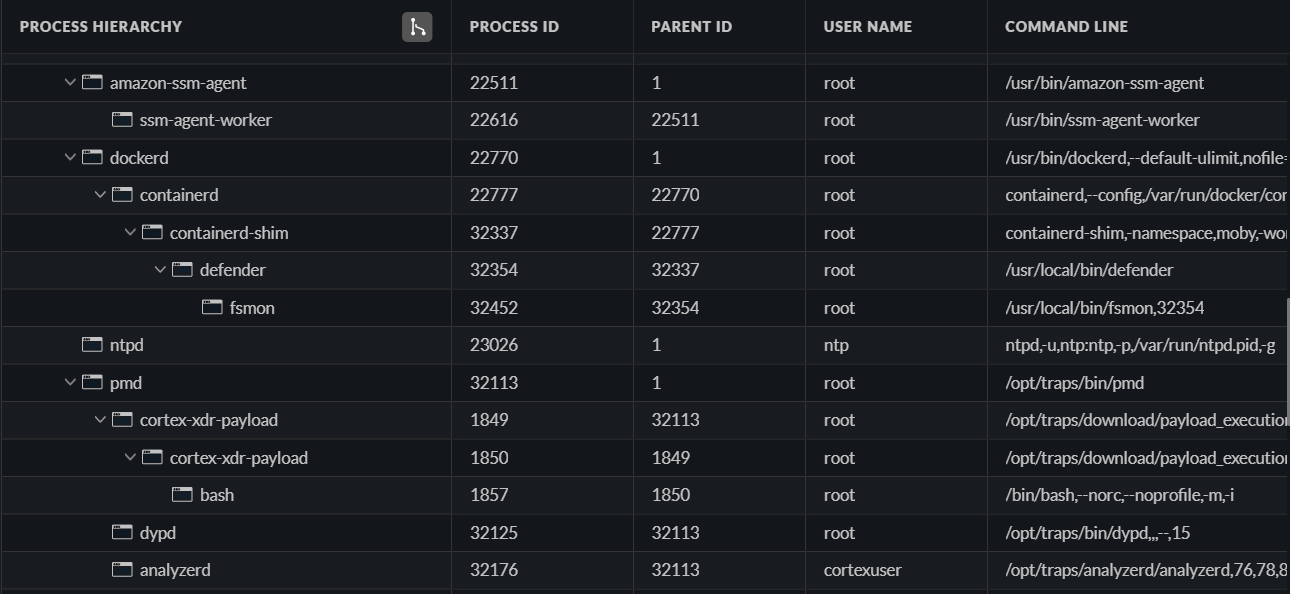Collapse the pmd process tree

(x=70, y=383)
